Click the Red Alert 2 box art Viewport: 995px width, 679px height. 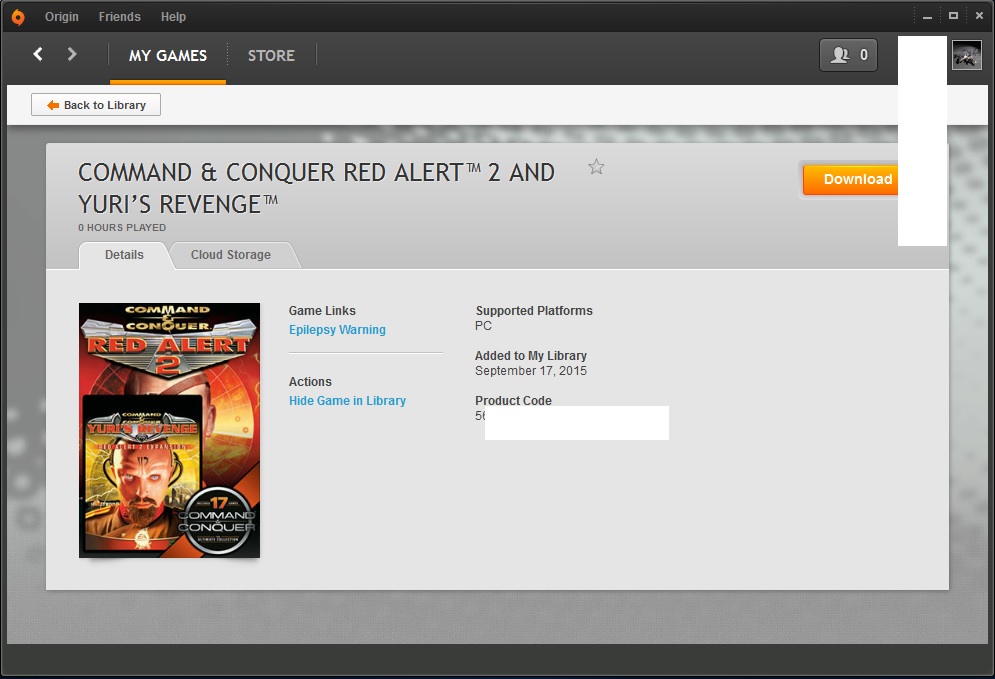pyautogui.click(x=169, y=430)
